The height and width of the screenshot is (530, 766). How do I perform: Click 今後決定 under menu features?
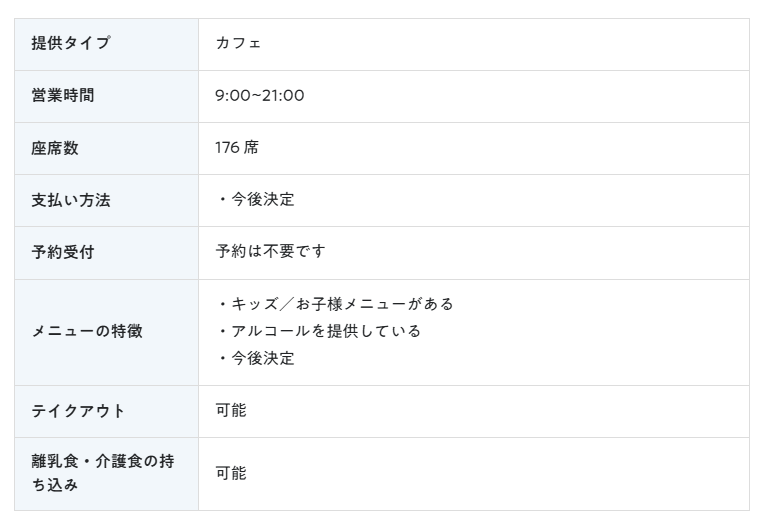tap(263, 359)
